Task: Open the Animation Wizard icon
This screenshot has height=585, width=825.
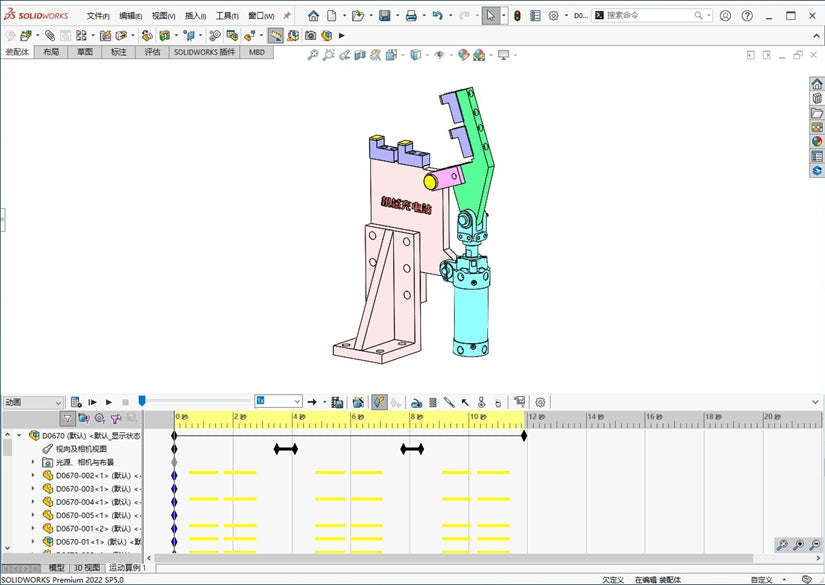Action: click(358, 402)
